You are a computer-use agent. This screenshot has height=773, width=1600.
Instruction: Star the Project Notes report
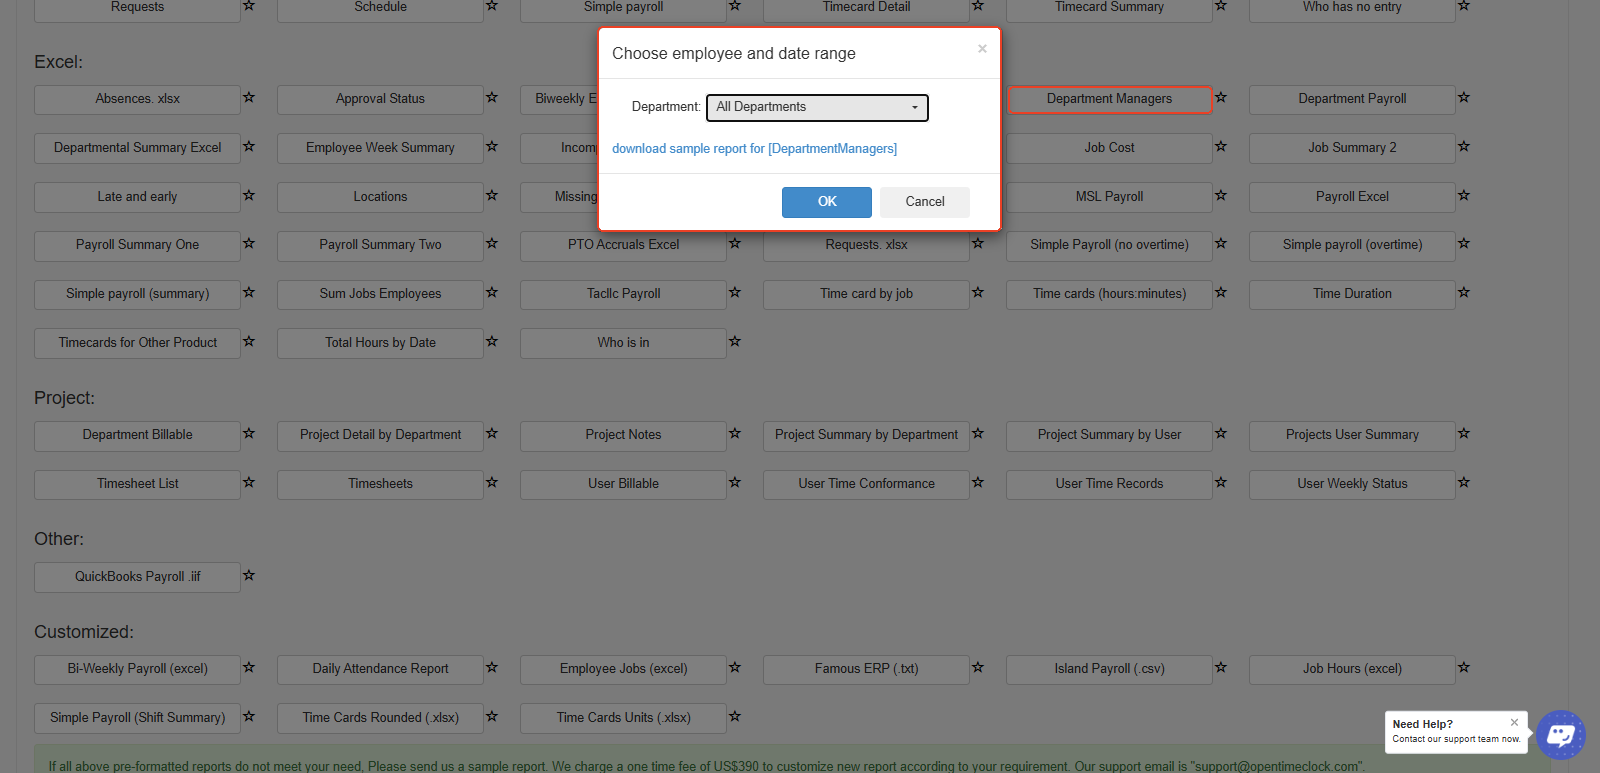coord(735,434)
